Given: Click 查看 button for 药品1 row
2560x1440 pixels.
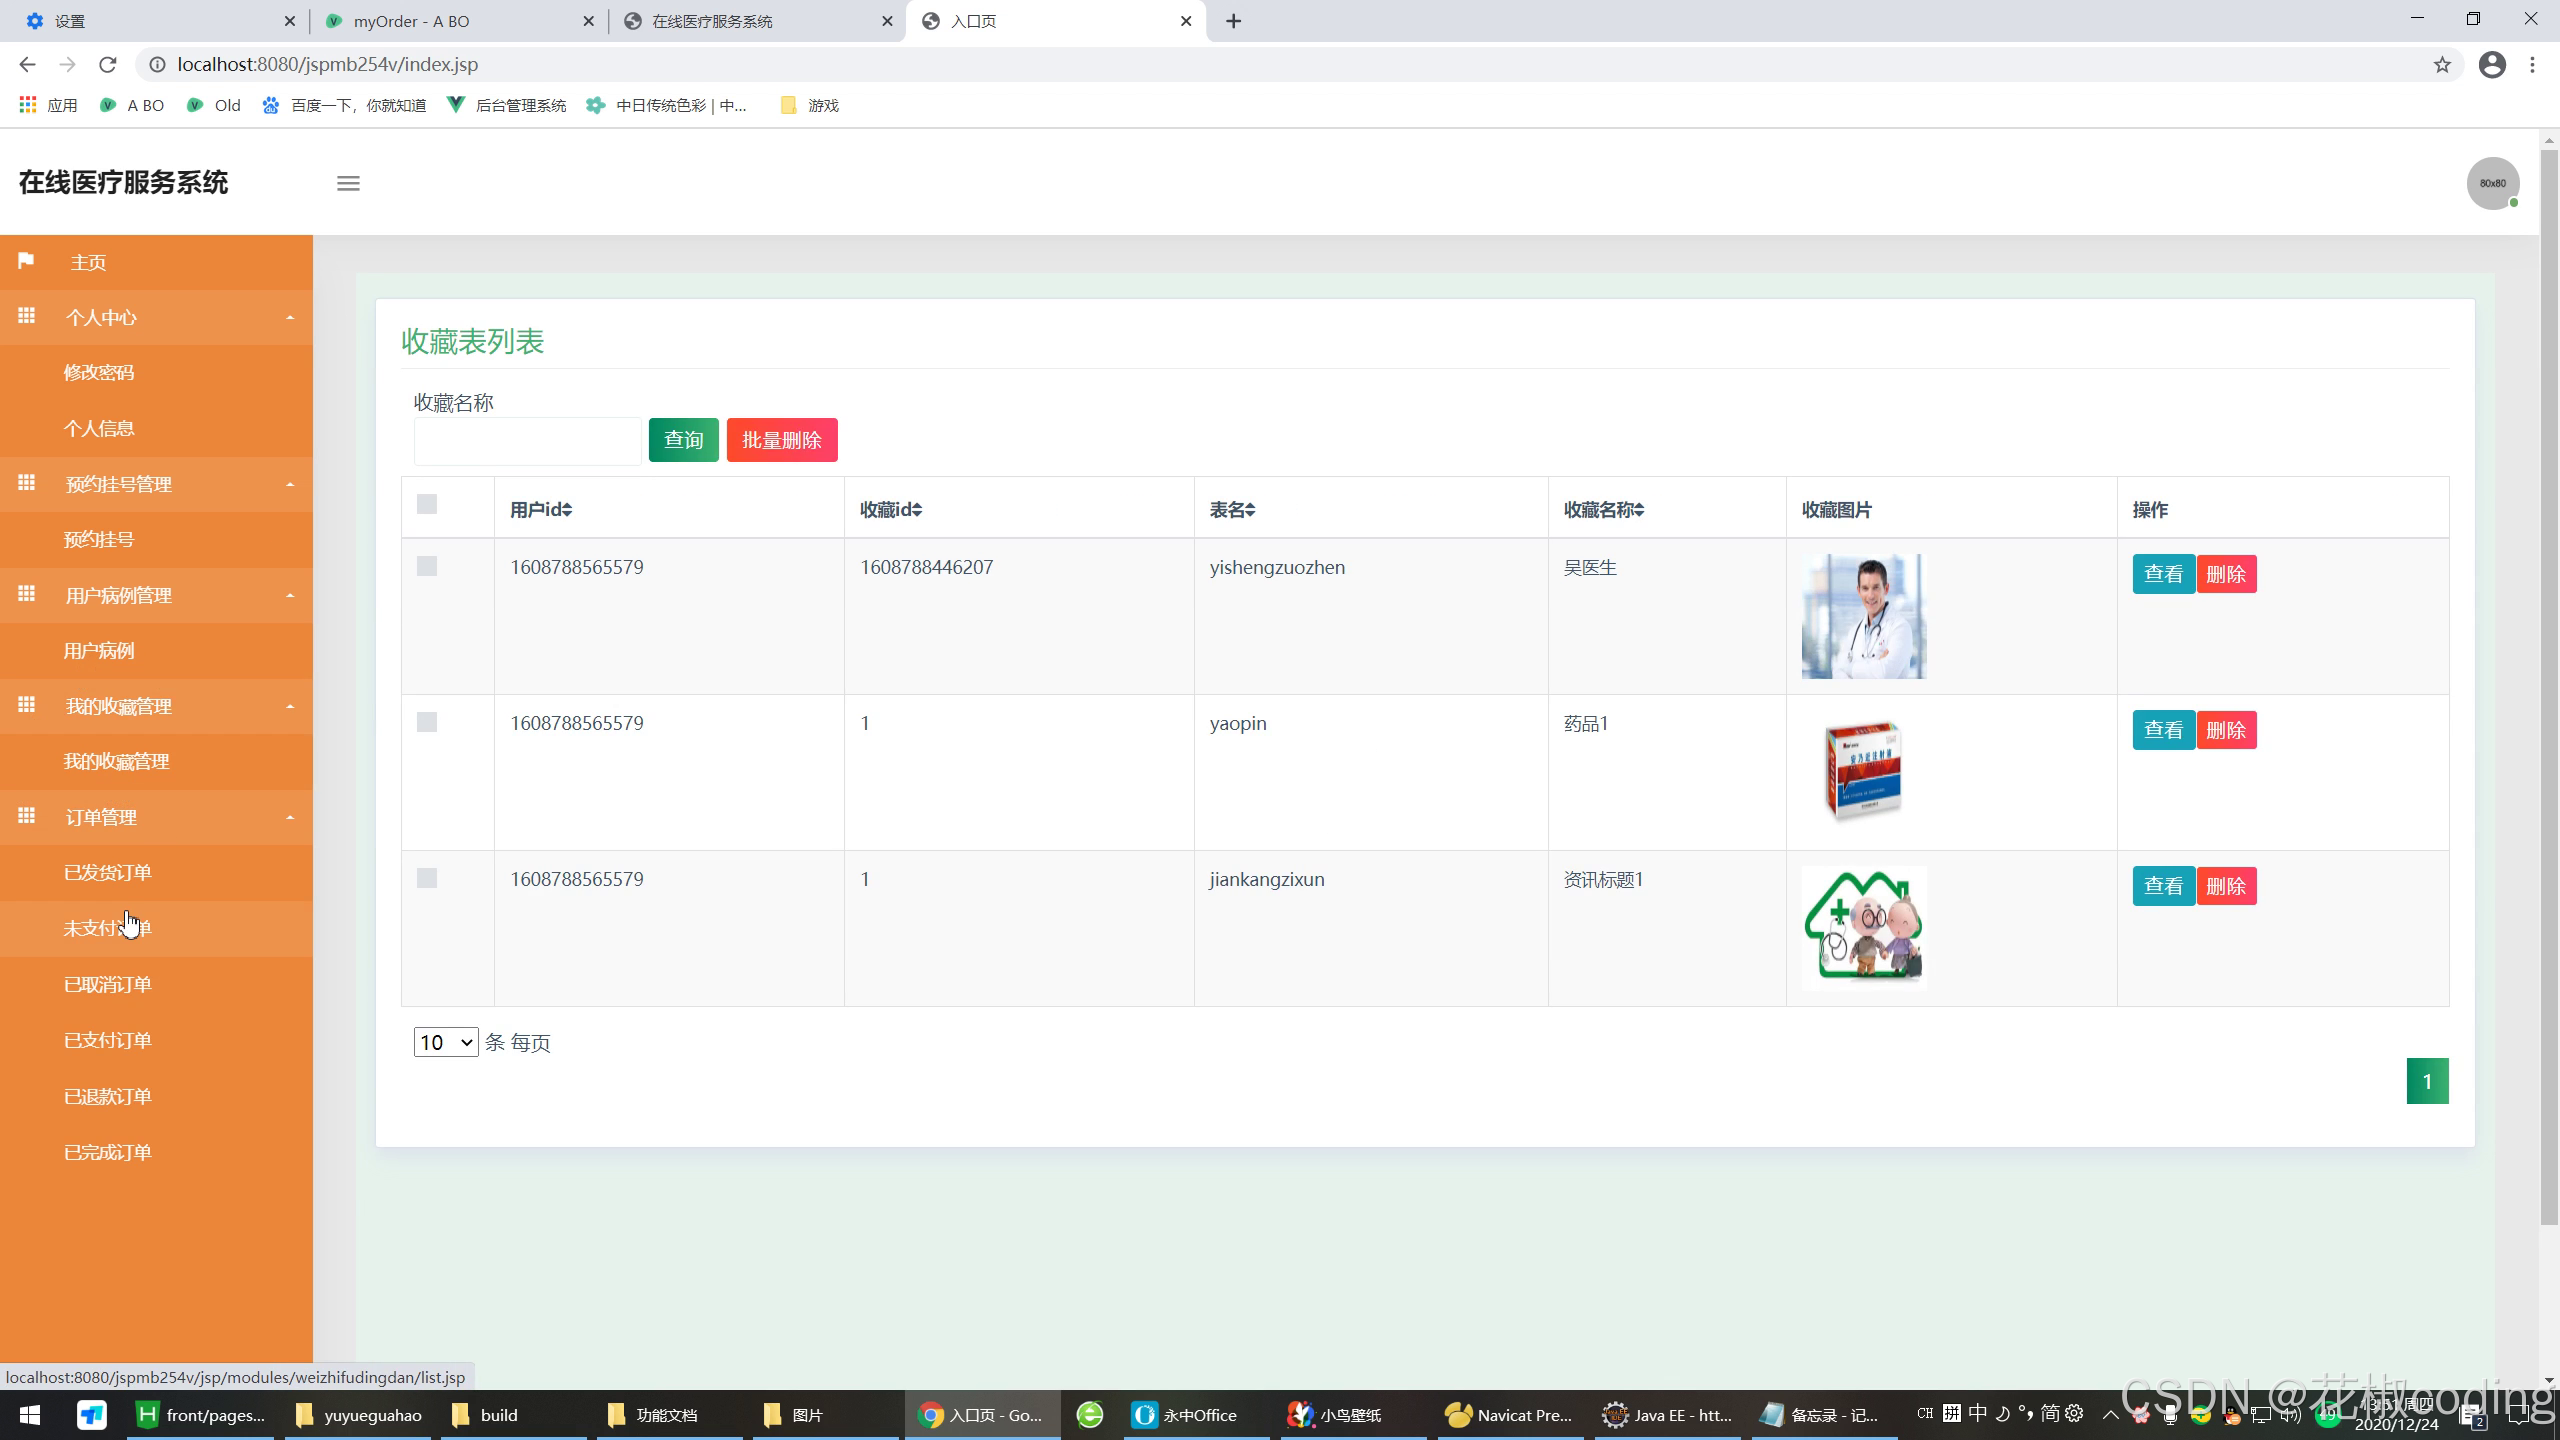Looking at the screenshot, I should coord(2163,730).
